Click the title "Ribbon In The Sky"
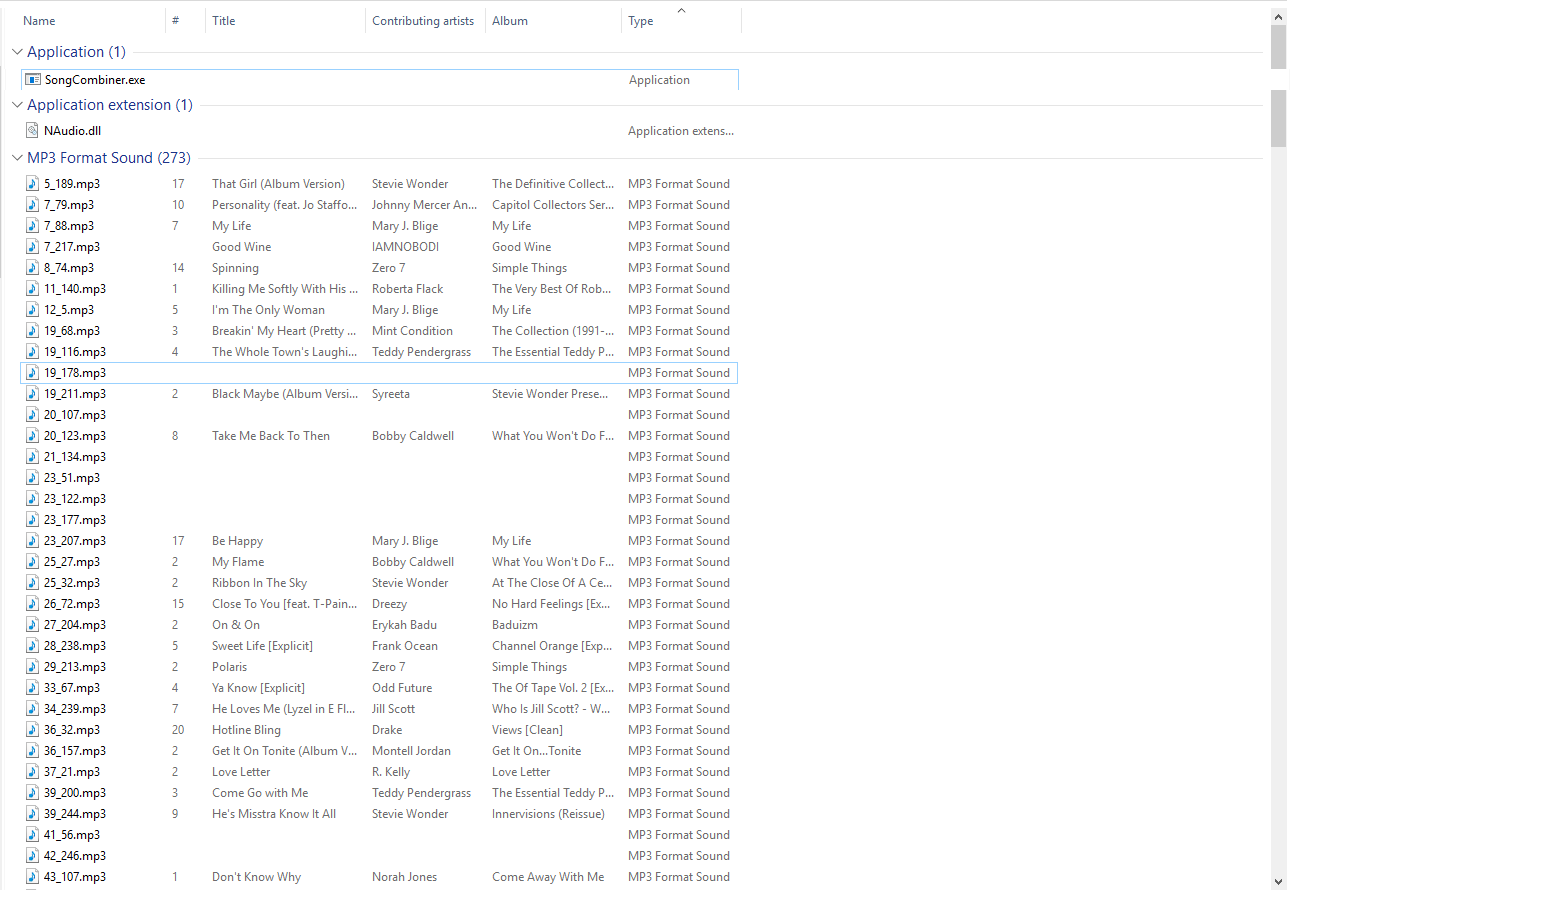 tap(259, 583)
